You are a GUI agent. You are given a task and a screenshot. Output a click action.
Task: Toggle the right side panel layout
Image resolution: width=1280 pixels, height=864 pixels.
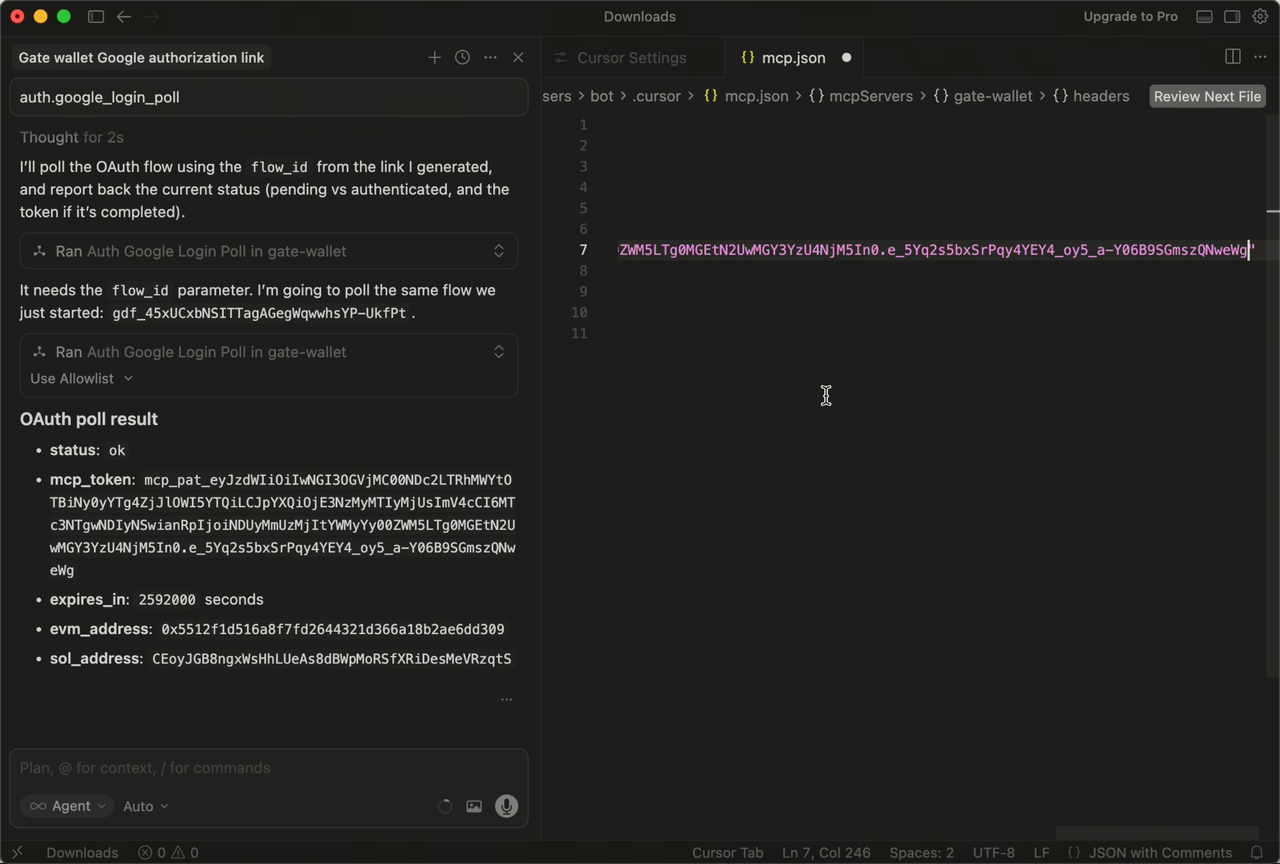coord(1232,17)
